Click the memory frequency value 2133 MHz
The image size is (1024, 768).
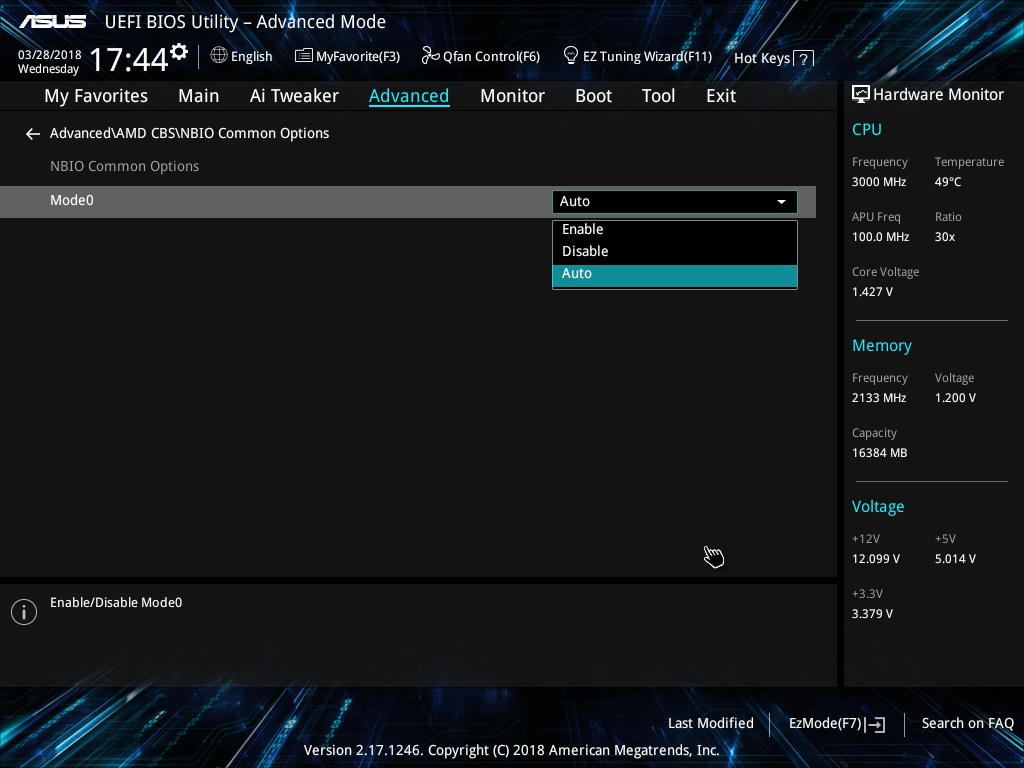tap(879, 398)
